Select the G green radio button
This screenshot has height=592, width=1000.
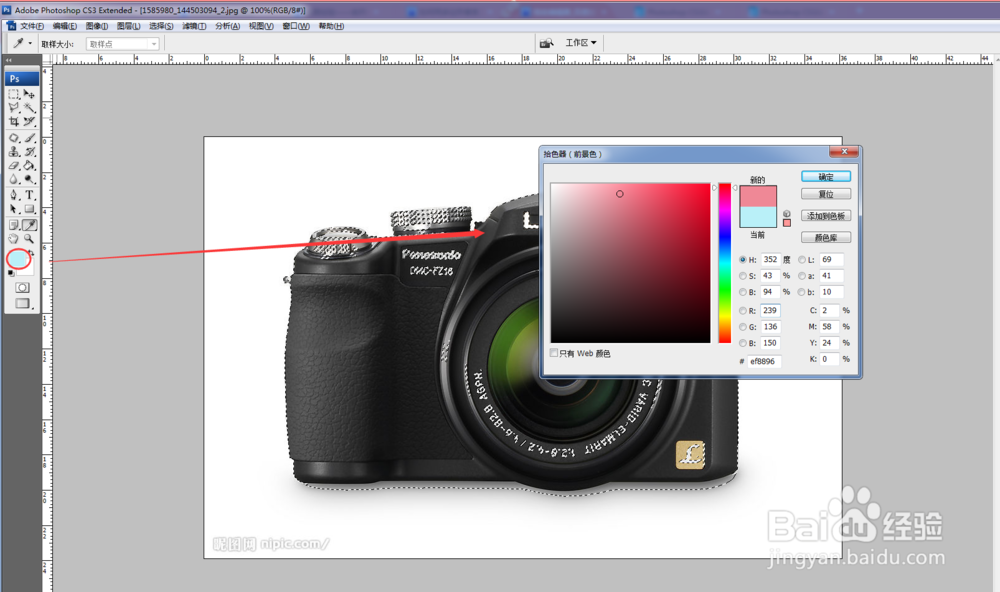pos(742,327)
